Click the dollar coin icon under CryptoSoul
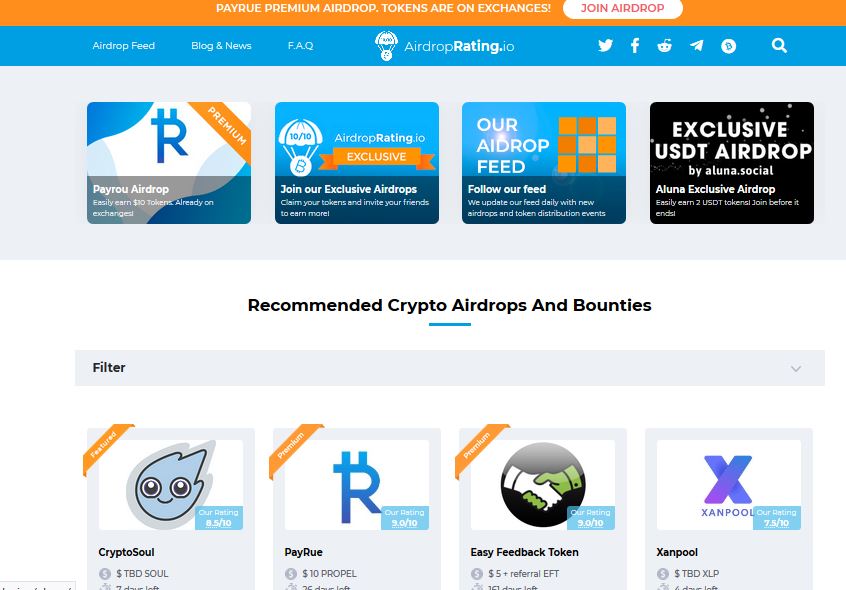This screenshot has width=846, height=590. click(105, 574)
